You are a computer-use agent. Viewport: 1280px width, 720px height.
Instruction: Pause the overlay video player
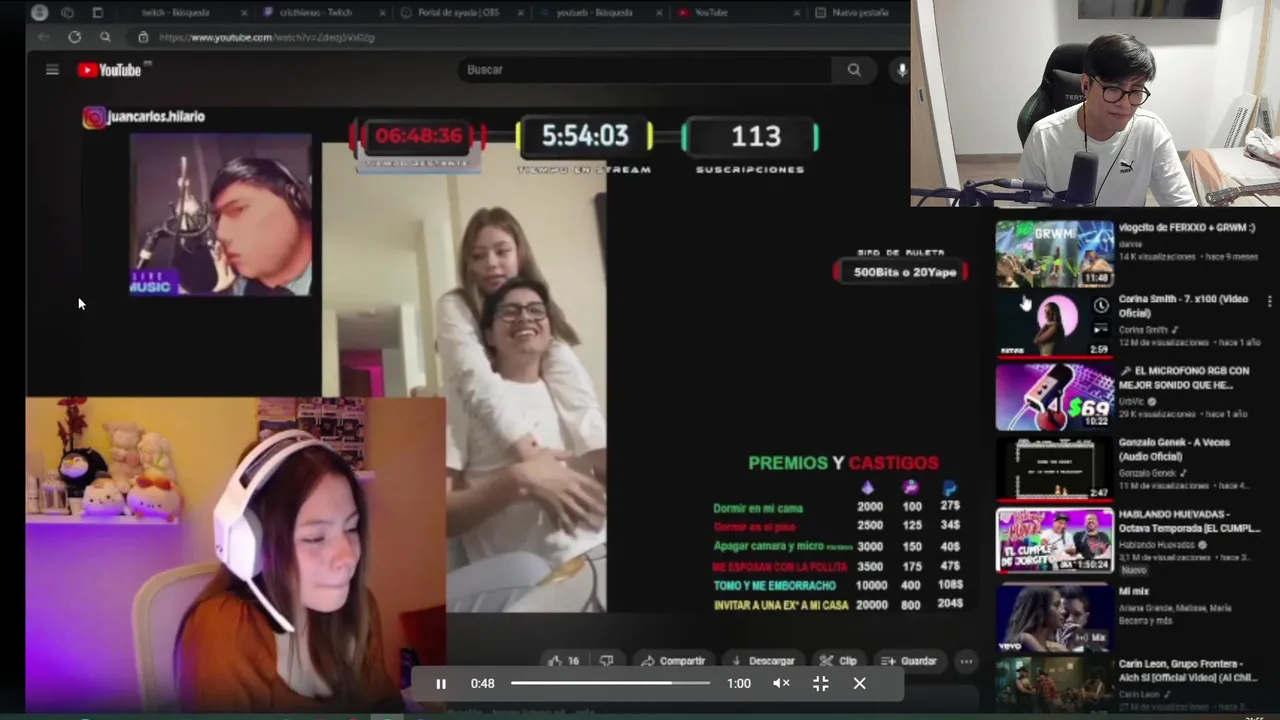click(x=441, y=684)
